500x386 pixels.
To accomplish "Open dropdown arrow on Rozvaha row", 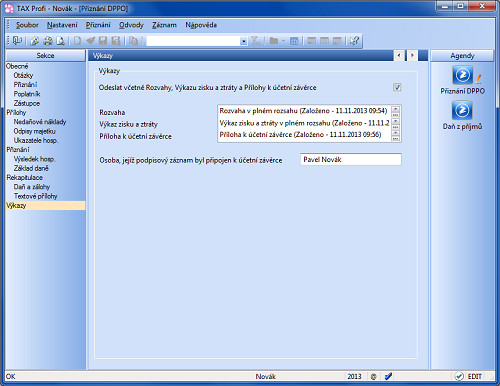I will tap(395, 109).
